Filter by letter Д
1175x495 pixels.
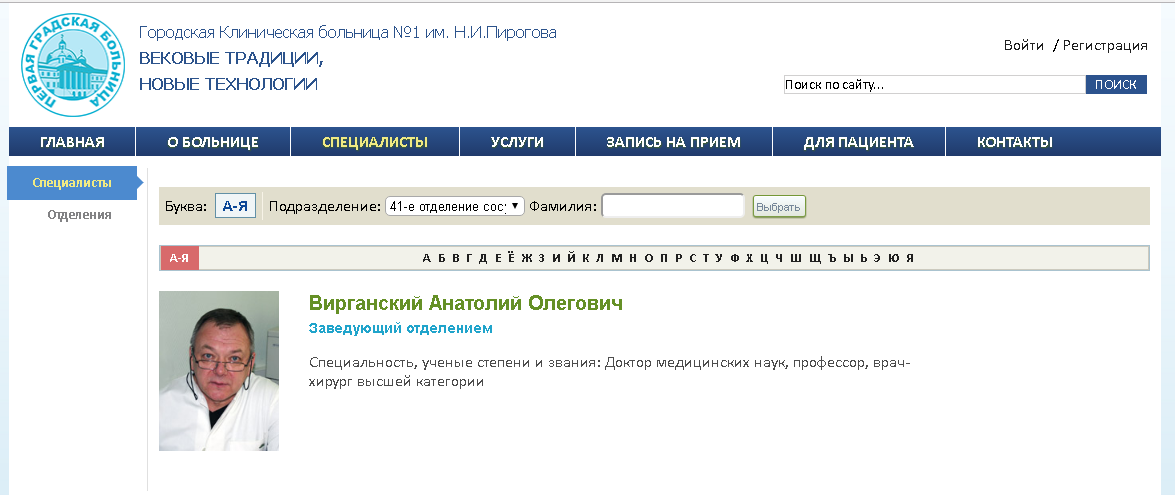click(483, 258)
